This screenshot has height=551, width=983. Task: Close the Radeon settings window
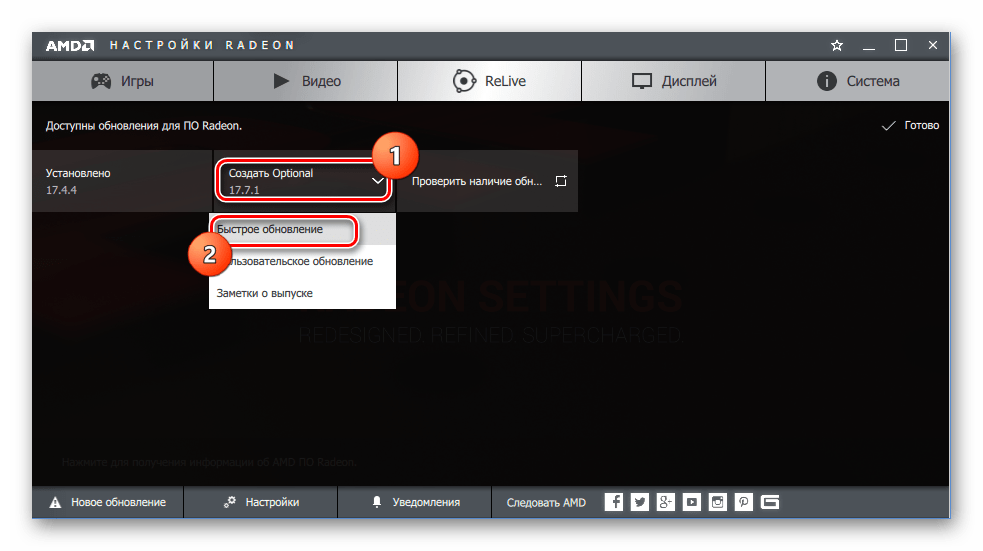click(x=933, y=45)
